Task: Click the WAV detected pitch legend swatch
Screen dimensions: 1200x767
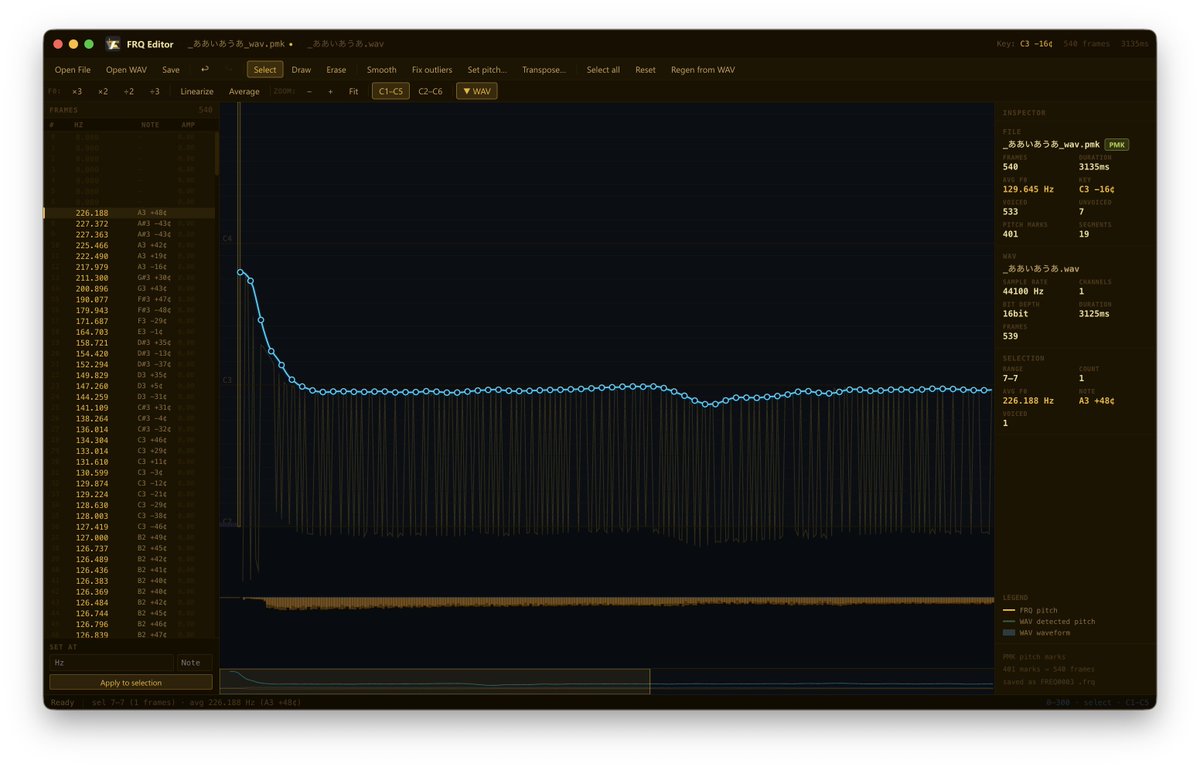Action: click(x=1009, y=622)
